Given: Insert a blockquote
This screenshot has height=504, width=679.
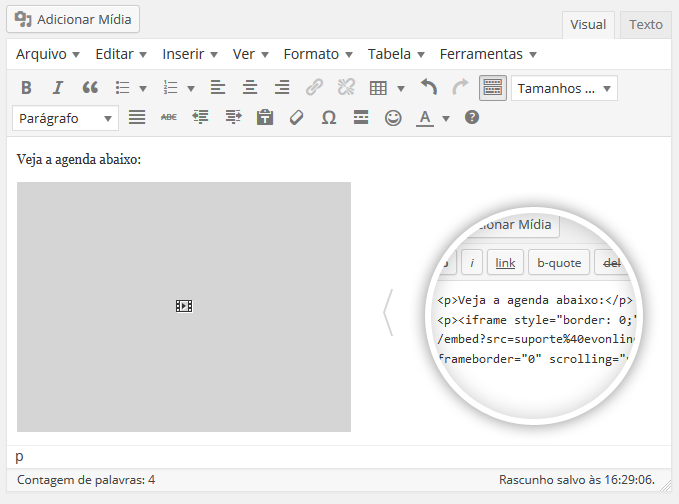Looking at the screenshot, I should tap(90, 88).
